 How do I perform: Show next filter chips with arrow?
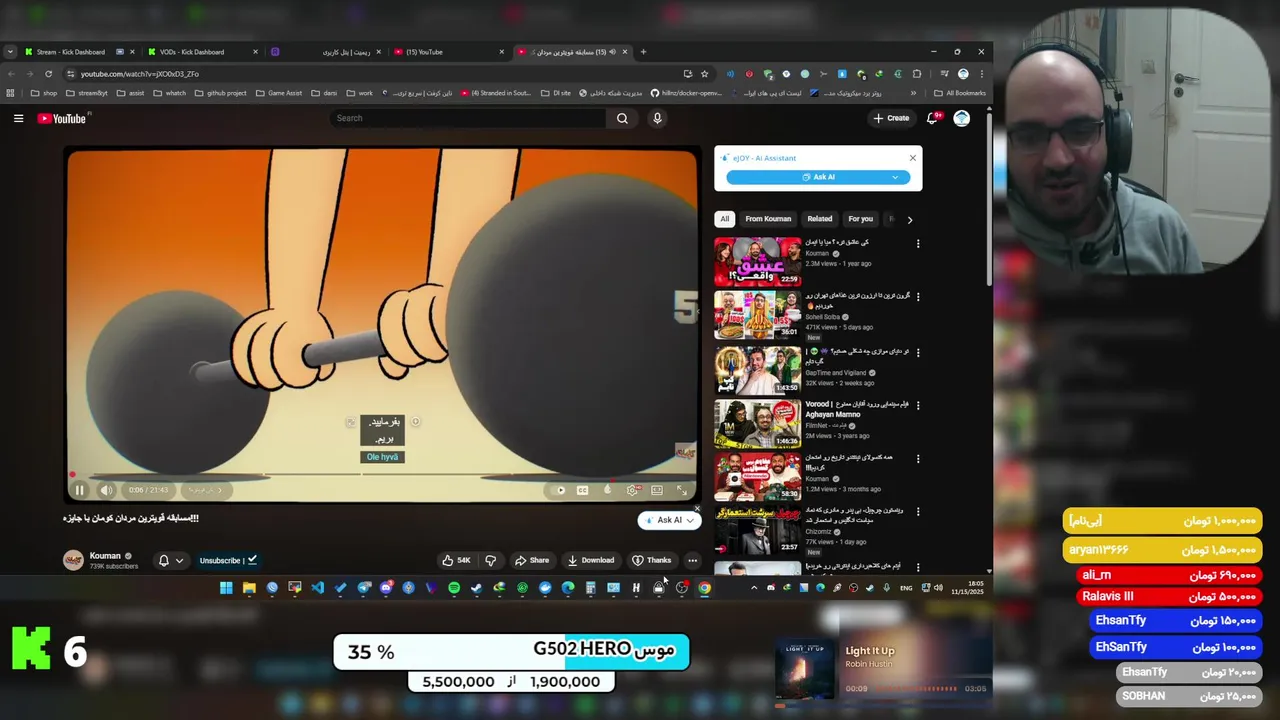tap(909, 219)
